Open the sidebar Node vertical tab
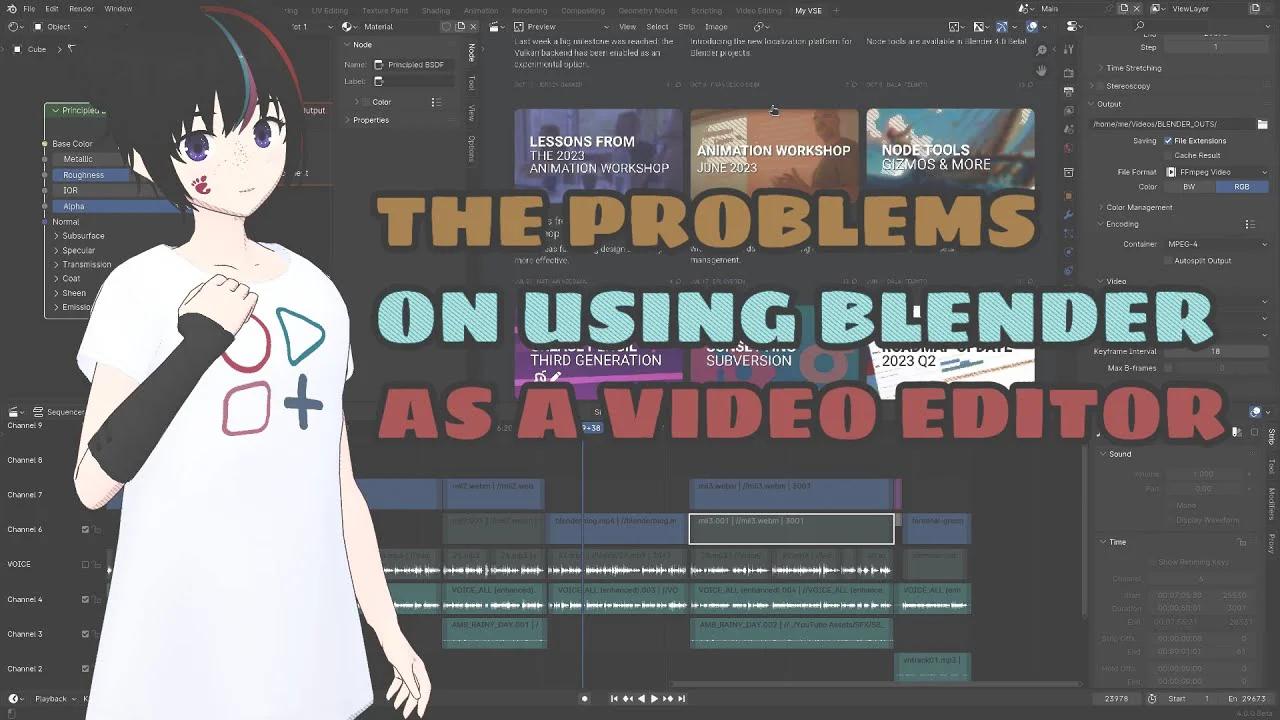The width and height of the screenshot is (1280, 720). coord(472,52)
